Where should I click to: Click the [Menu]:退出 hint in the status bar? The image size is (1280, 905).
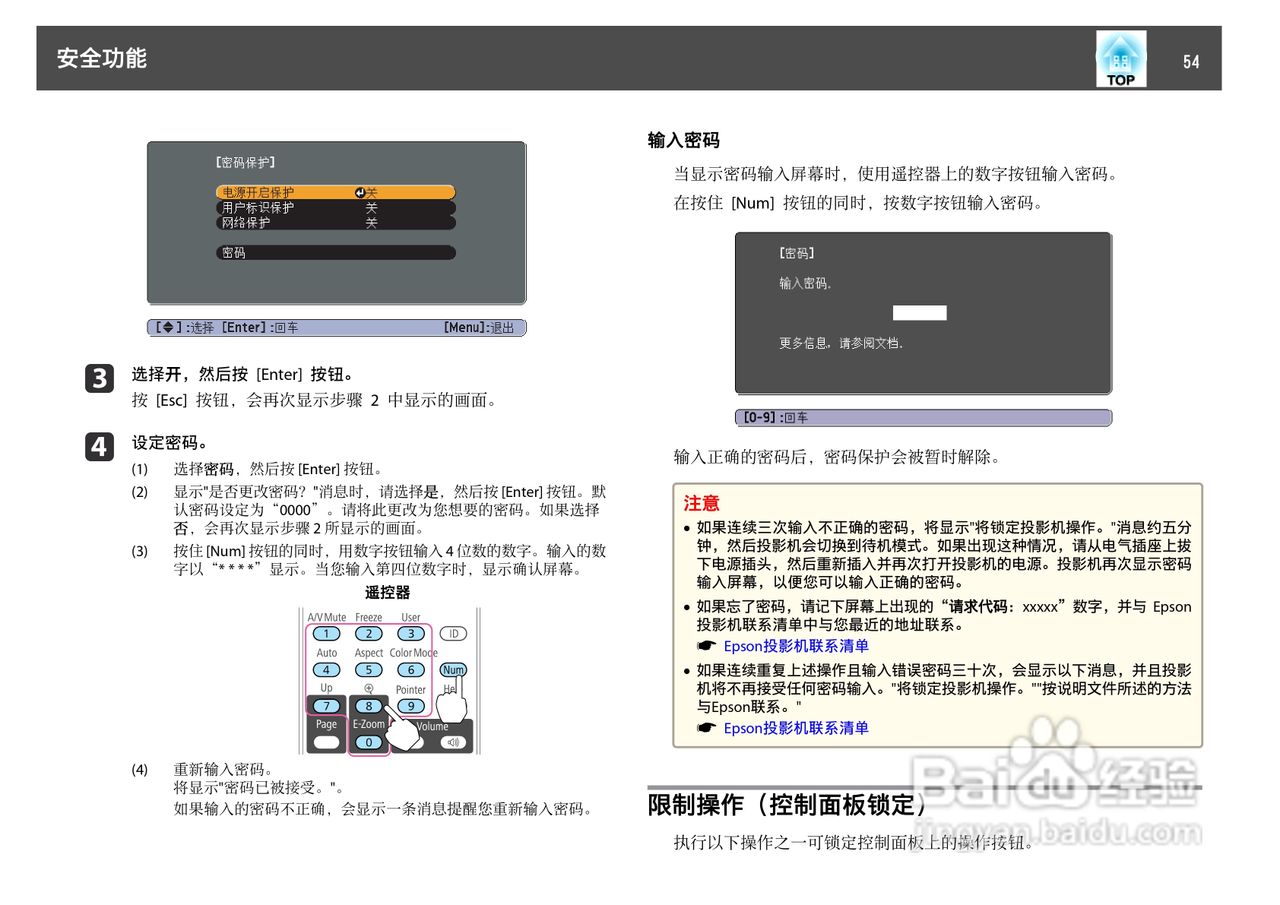point(478,328)
